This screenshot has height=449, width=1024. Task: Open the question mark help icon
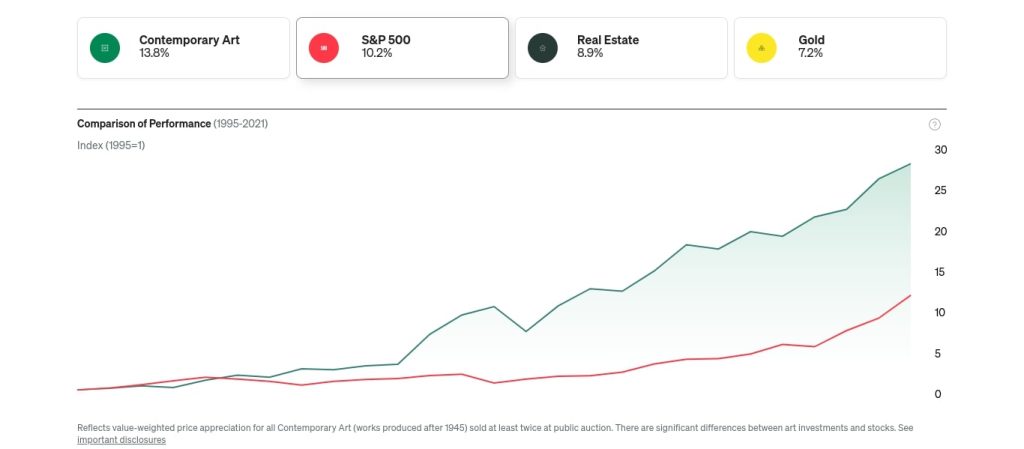coord(934,124)
